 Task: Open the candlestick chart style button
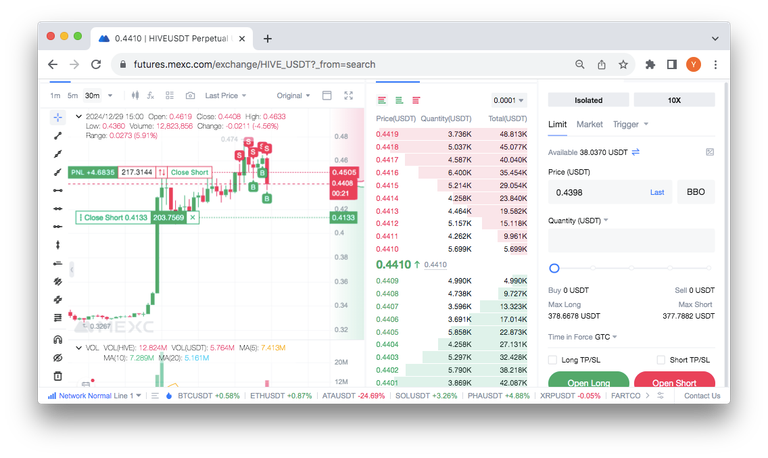pos(135,96)
